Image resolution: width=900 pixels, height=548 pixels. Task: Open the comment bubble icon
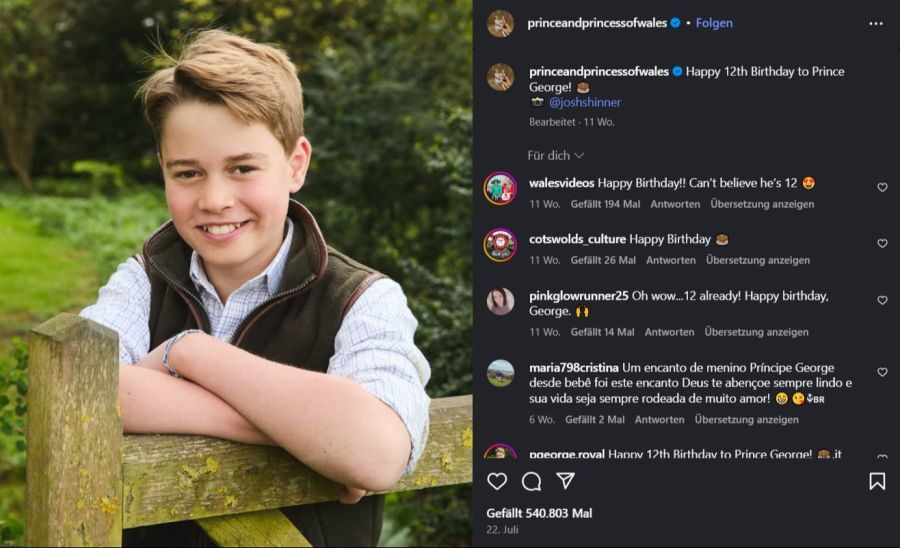click(531, 481)
